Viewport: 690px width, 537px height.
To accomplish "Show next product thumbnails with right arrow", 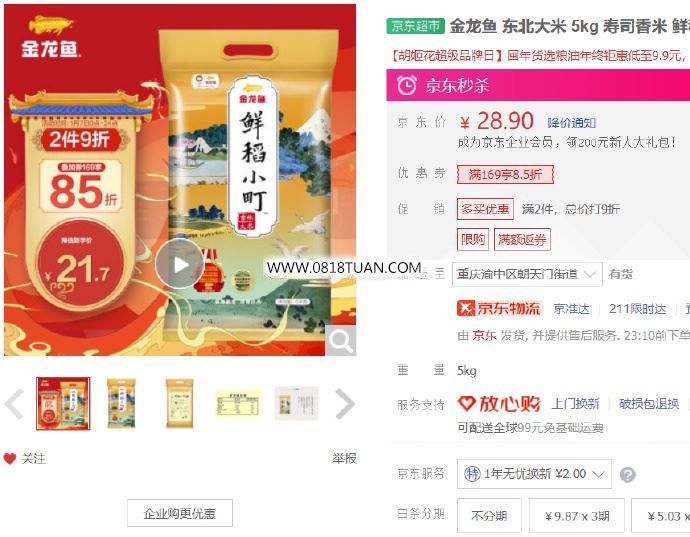I will pos(345,403).
